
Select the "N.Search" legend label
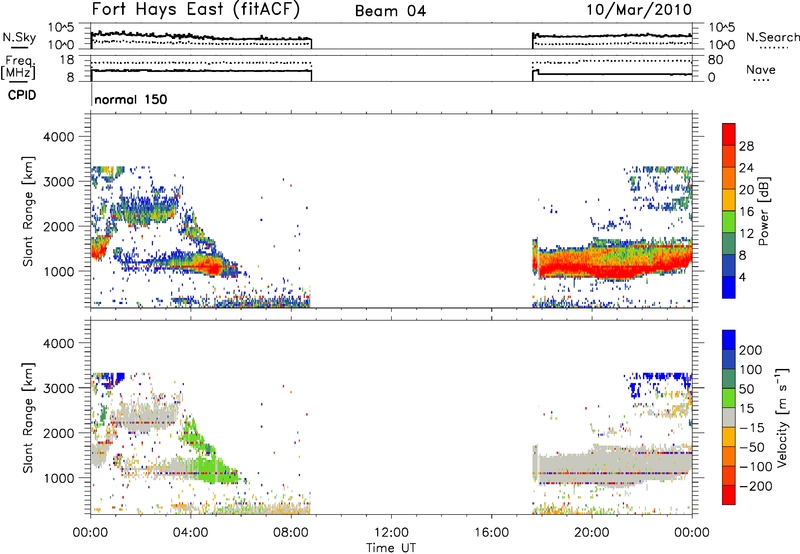772,37
